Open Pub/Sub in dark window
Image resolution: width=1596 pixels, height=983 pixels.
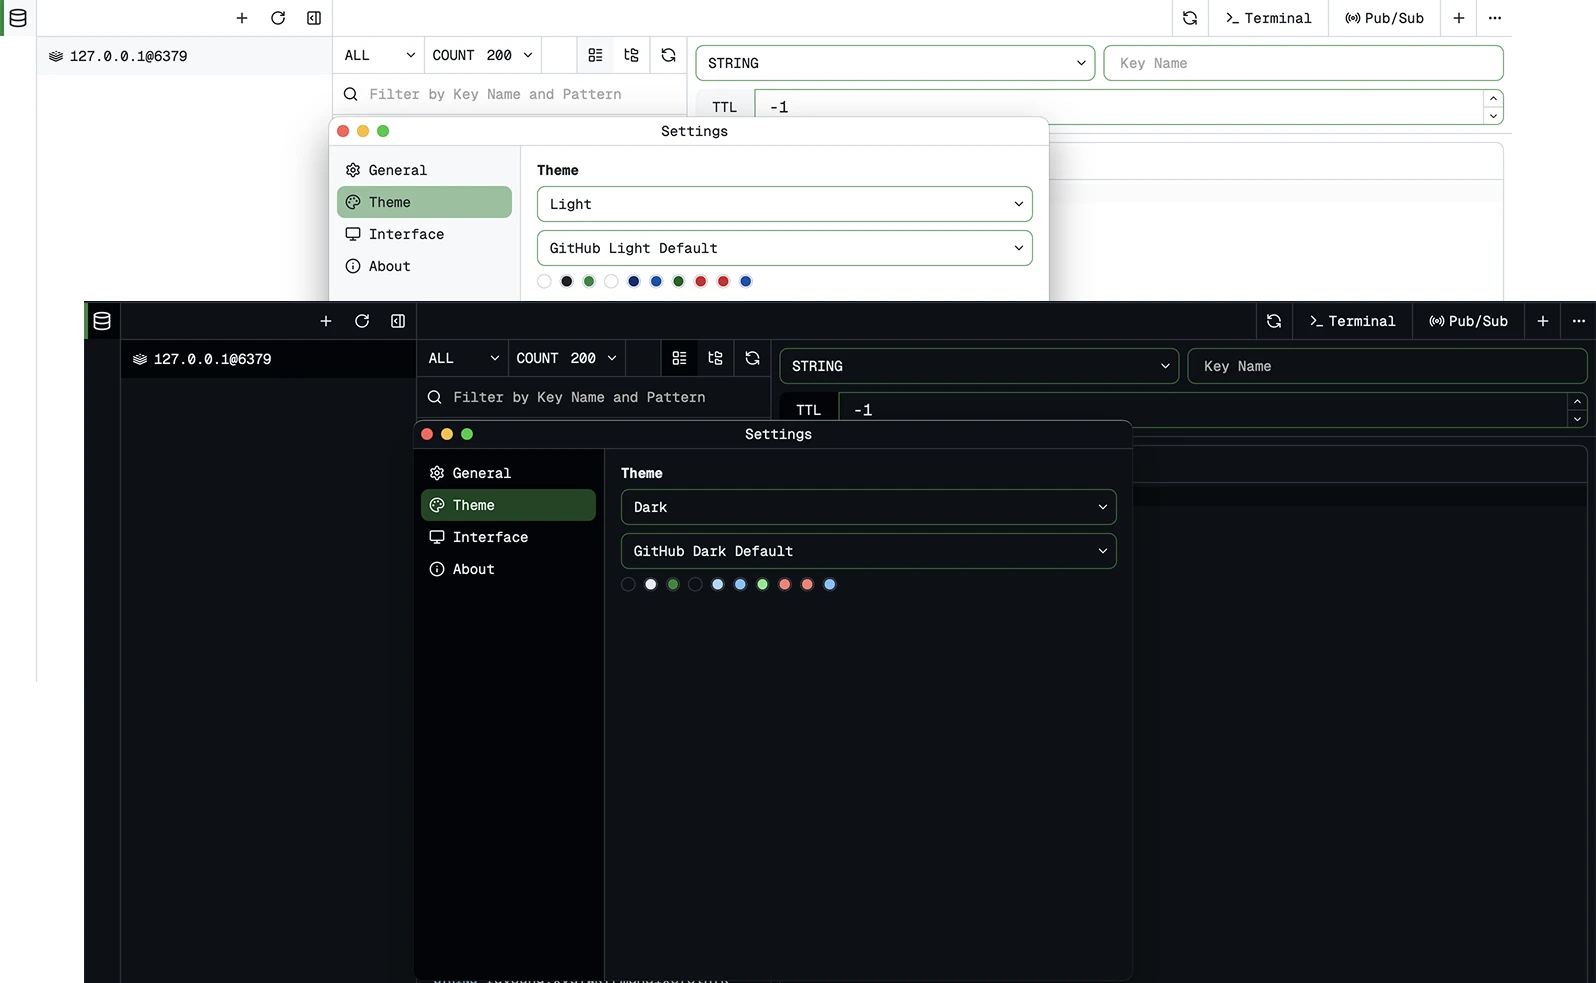pyautogui.click(x=1468, y=321)
